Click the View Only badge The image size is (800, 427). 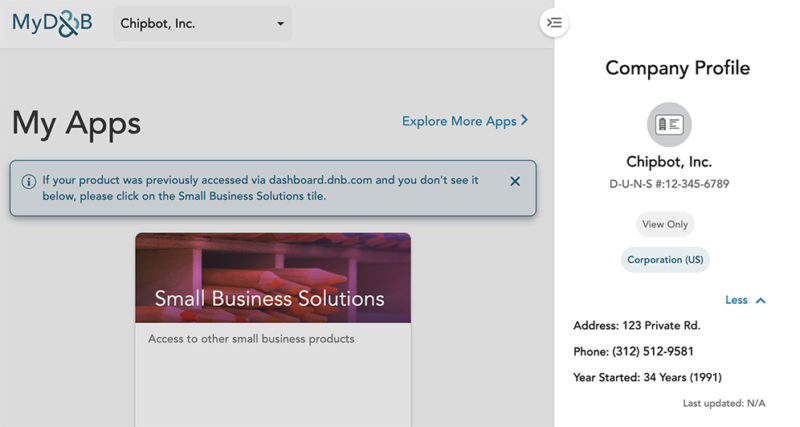[x=665, y=224]
